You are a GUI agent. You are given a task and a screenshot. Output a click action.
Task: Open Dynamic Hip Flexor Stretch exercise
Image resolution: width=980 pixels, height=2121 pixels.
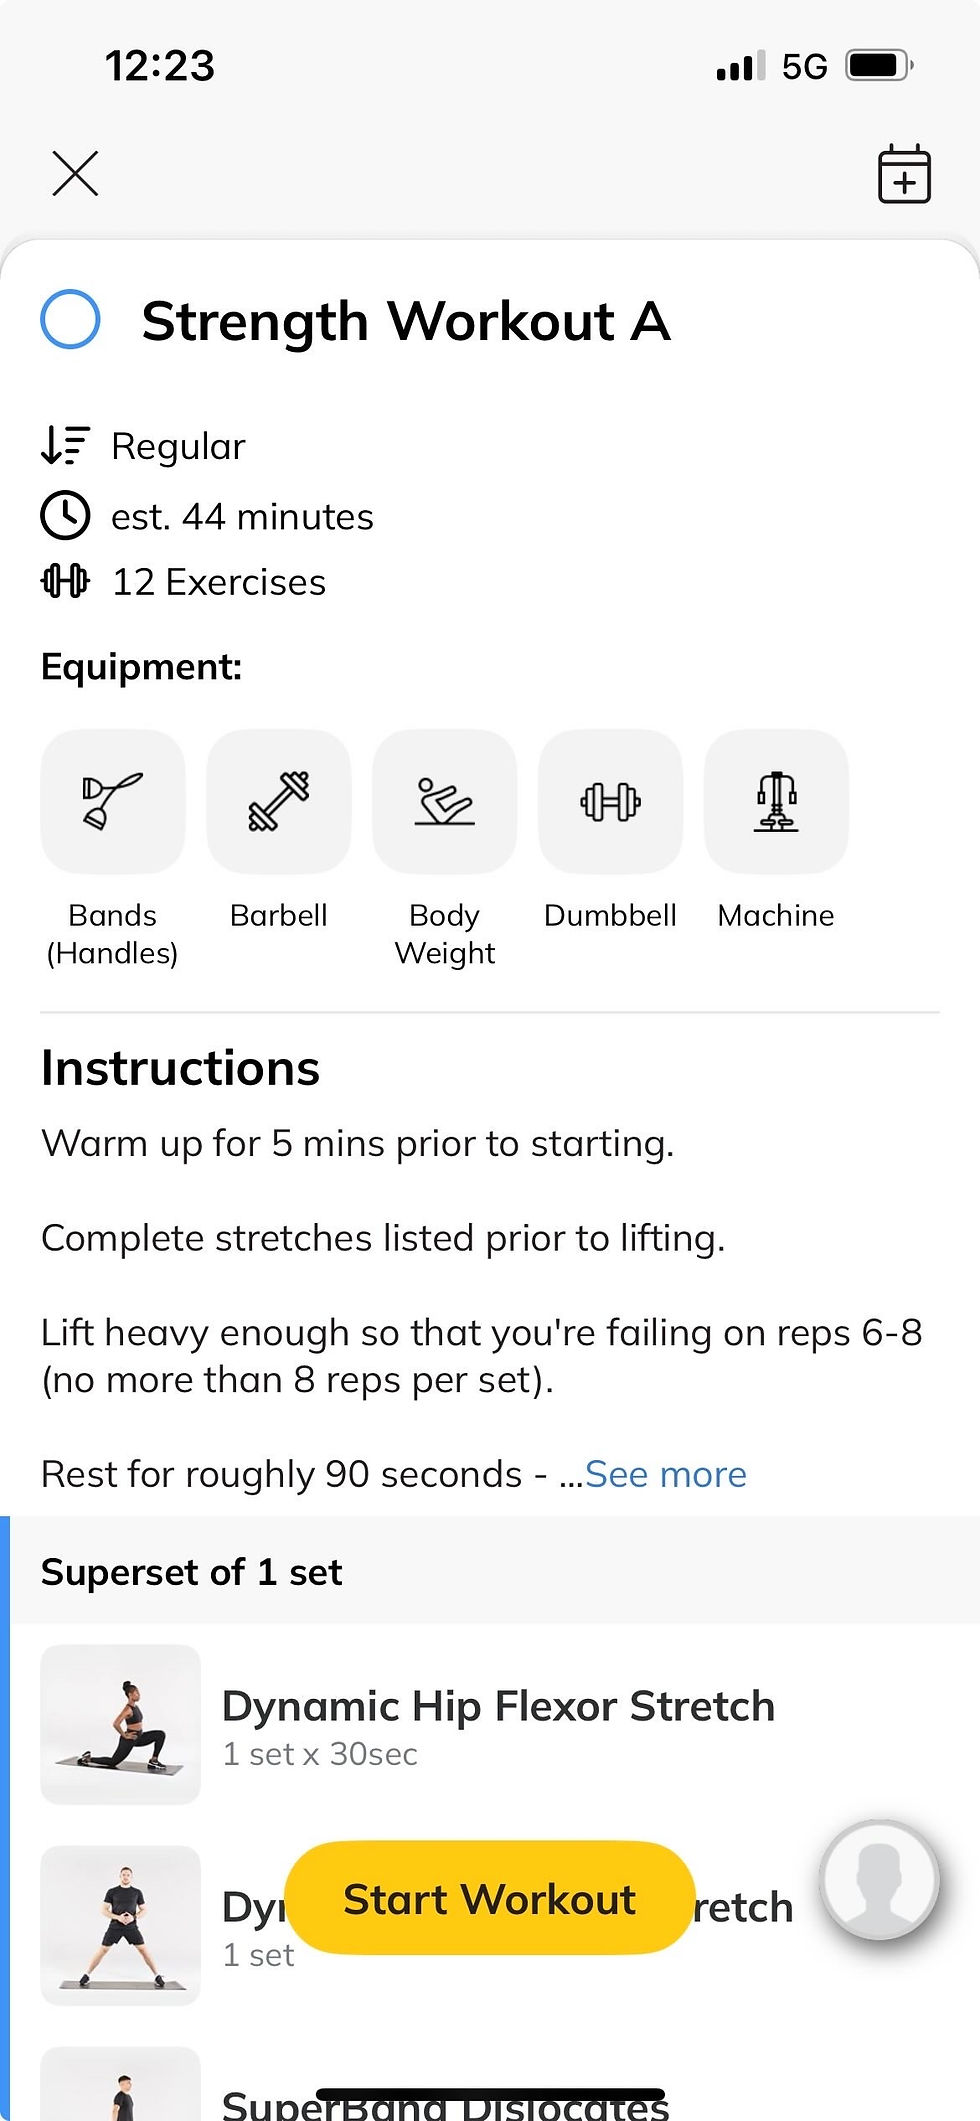(x=499, y=1706)
